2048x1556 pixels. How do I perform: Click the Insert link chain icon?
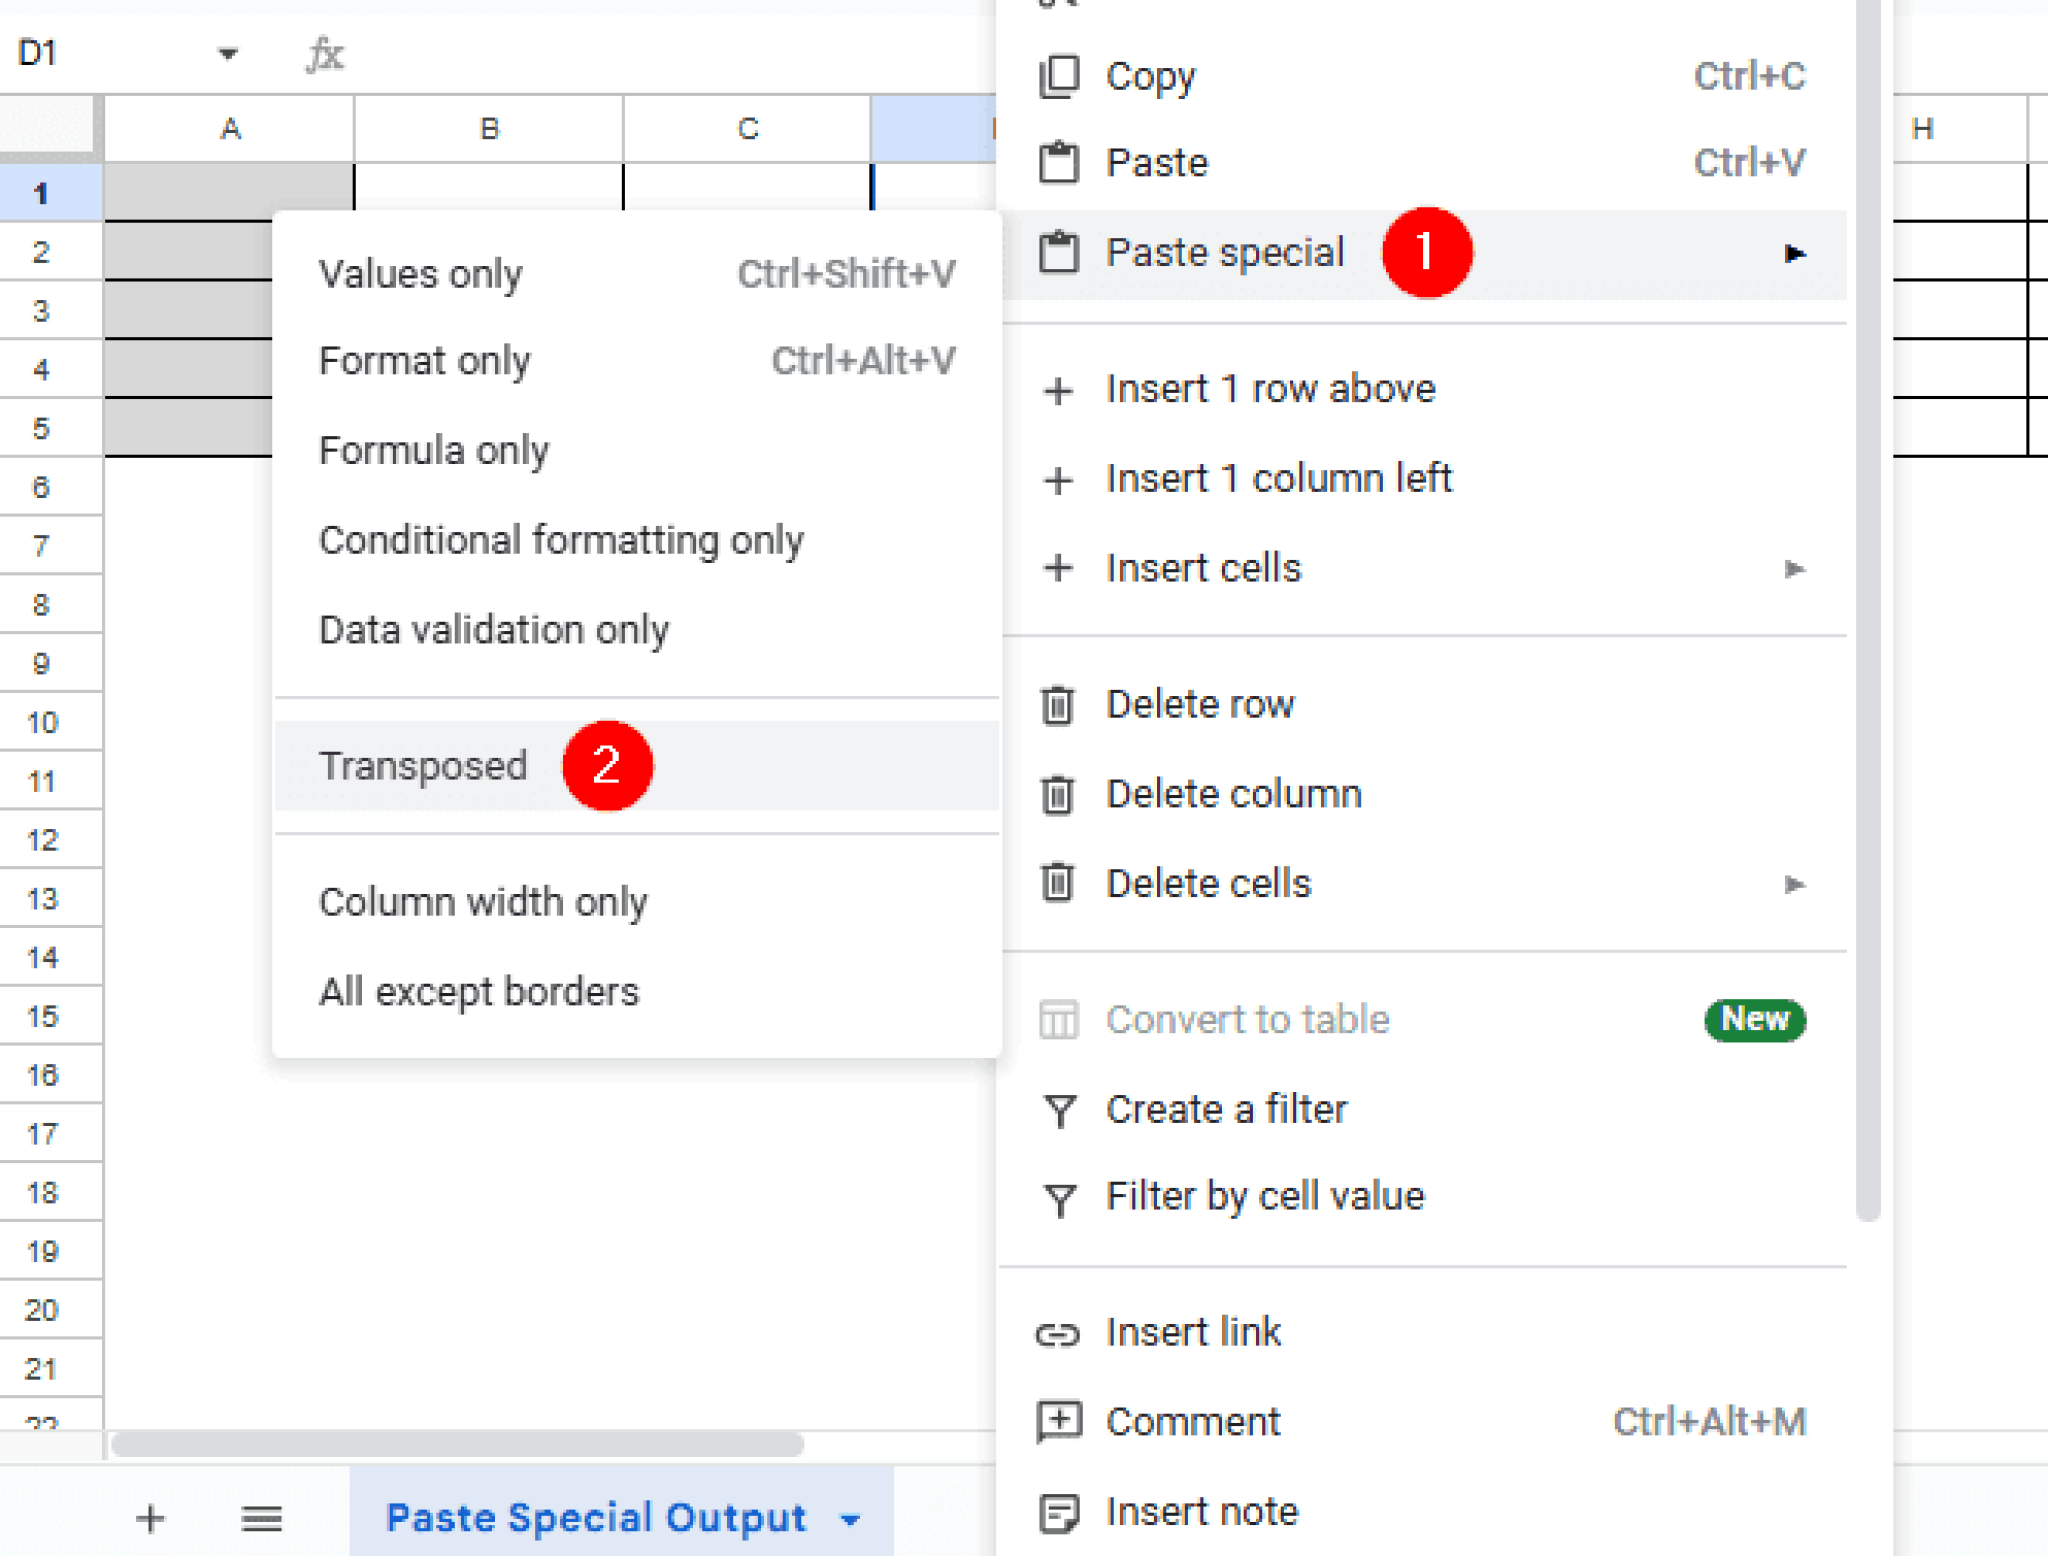1057,1333
